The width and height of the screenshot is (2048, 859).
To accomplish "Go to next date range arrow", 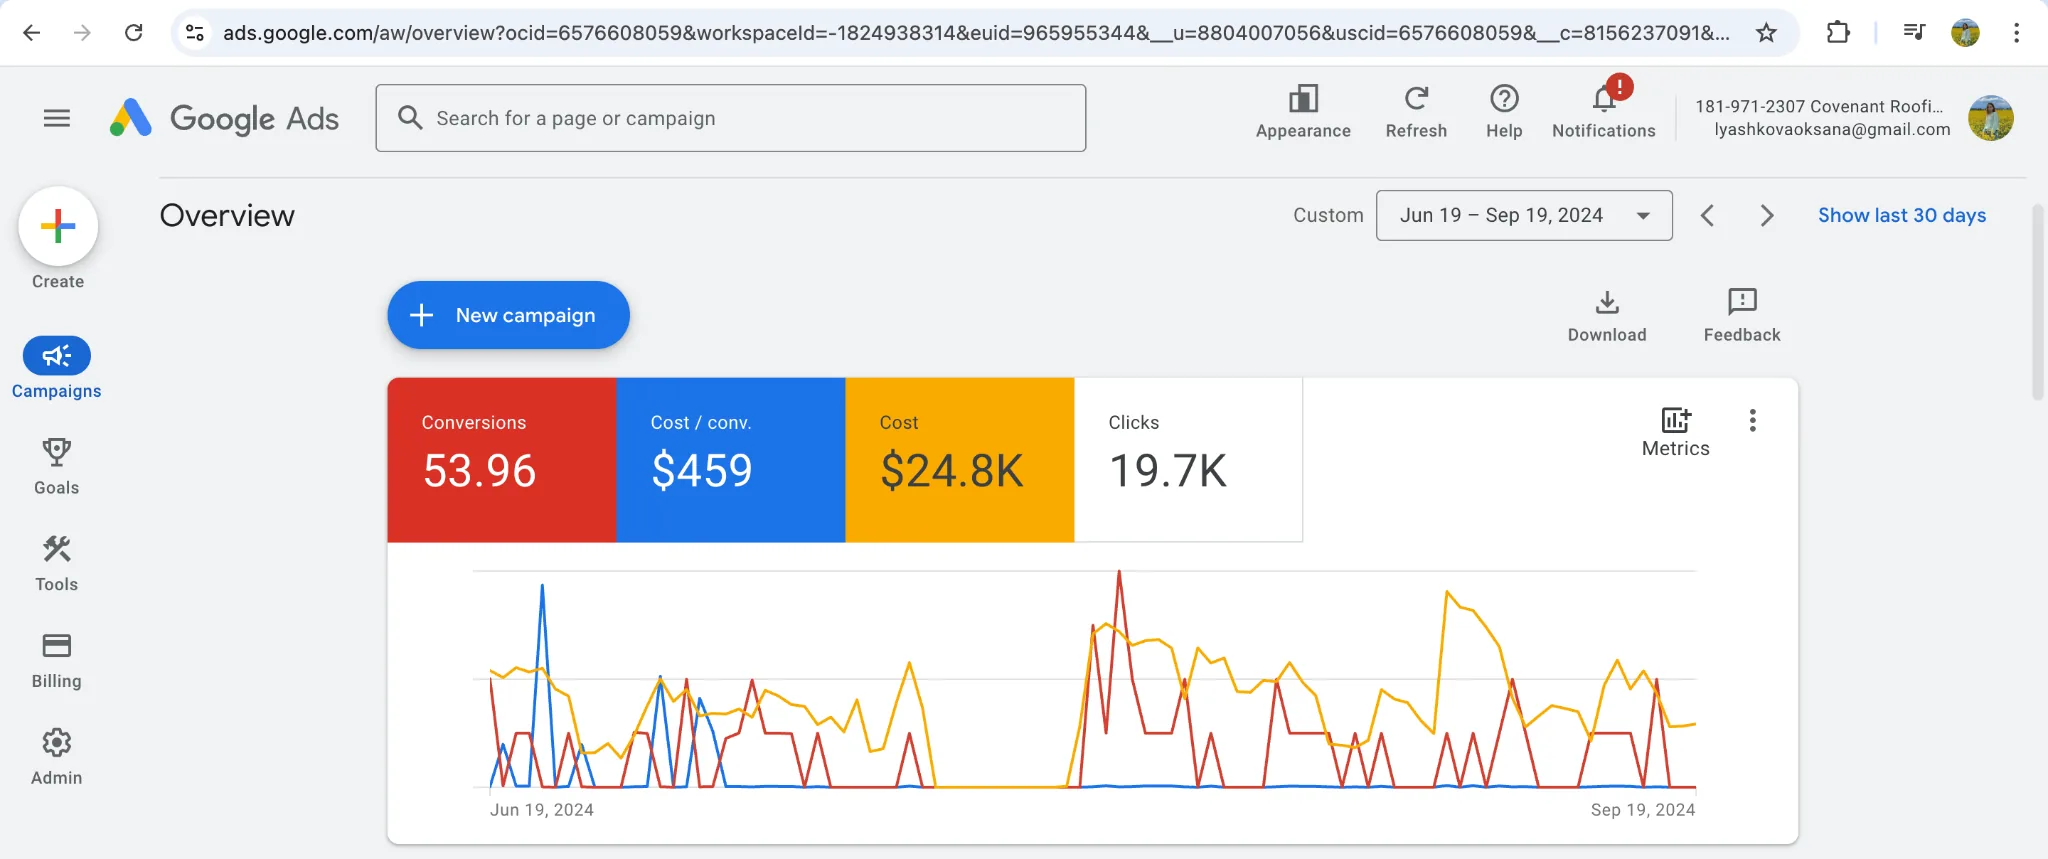I will [1767, 216].
